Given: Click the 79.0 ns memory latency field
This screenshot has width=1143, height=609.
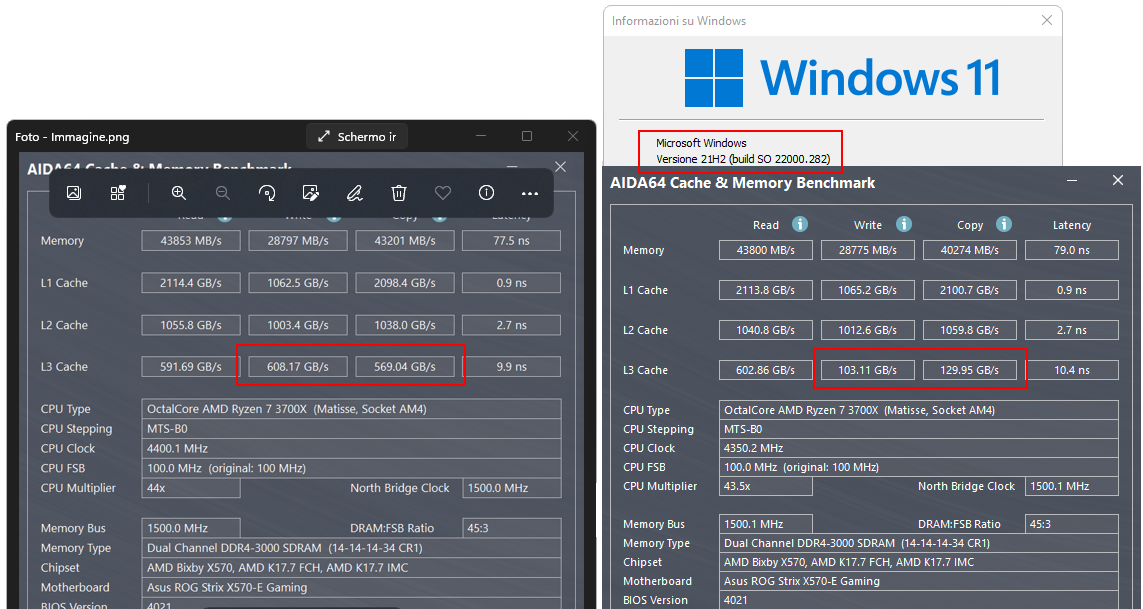Looking at the screenshot, I should coord(1072,250).
